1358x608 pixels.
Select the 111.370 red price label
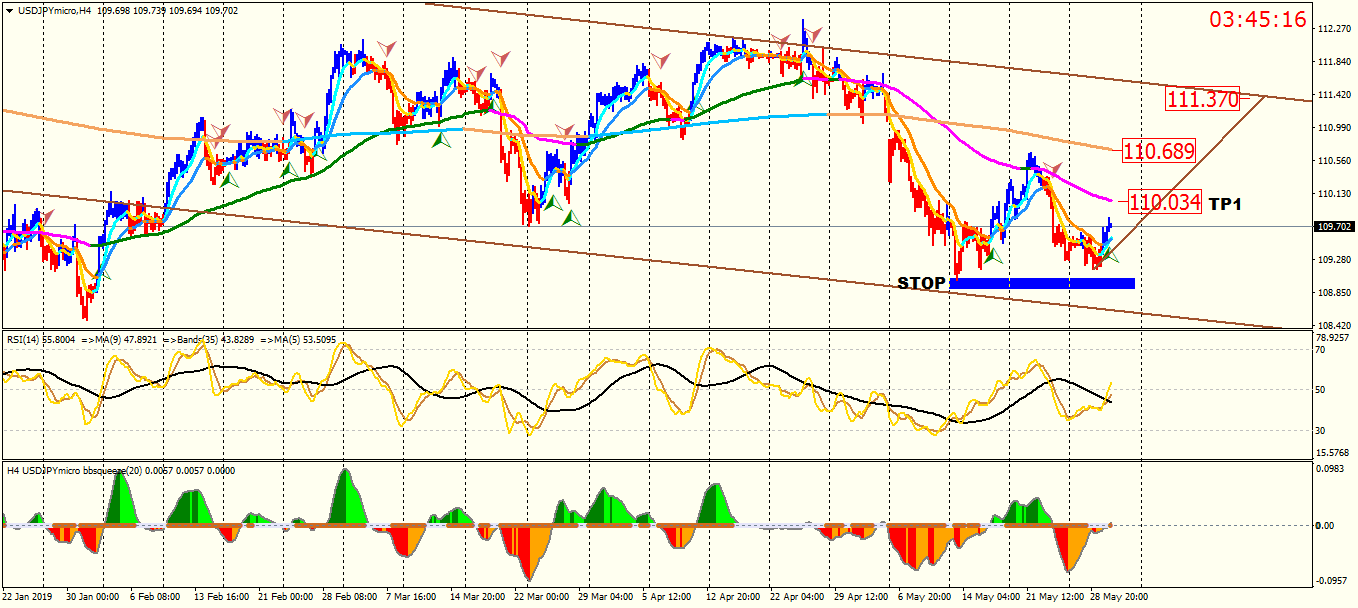(x=1203, y=99)
